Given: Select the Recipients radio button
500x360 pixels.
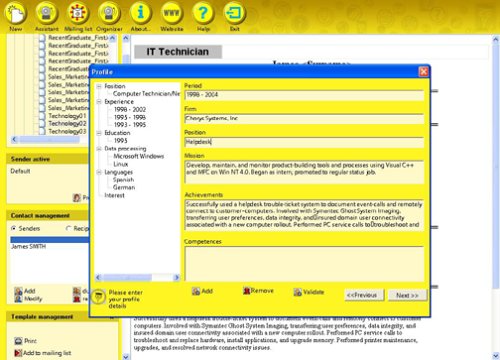Looking at the screenshot, I should [69, 228].
